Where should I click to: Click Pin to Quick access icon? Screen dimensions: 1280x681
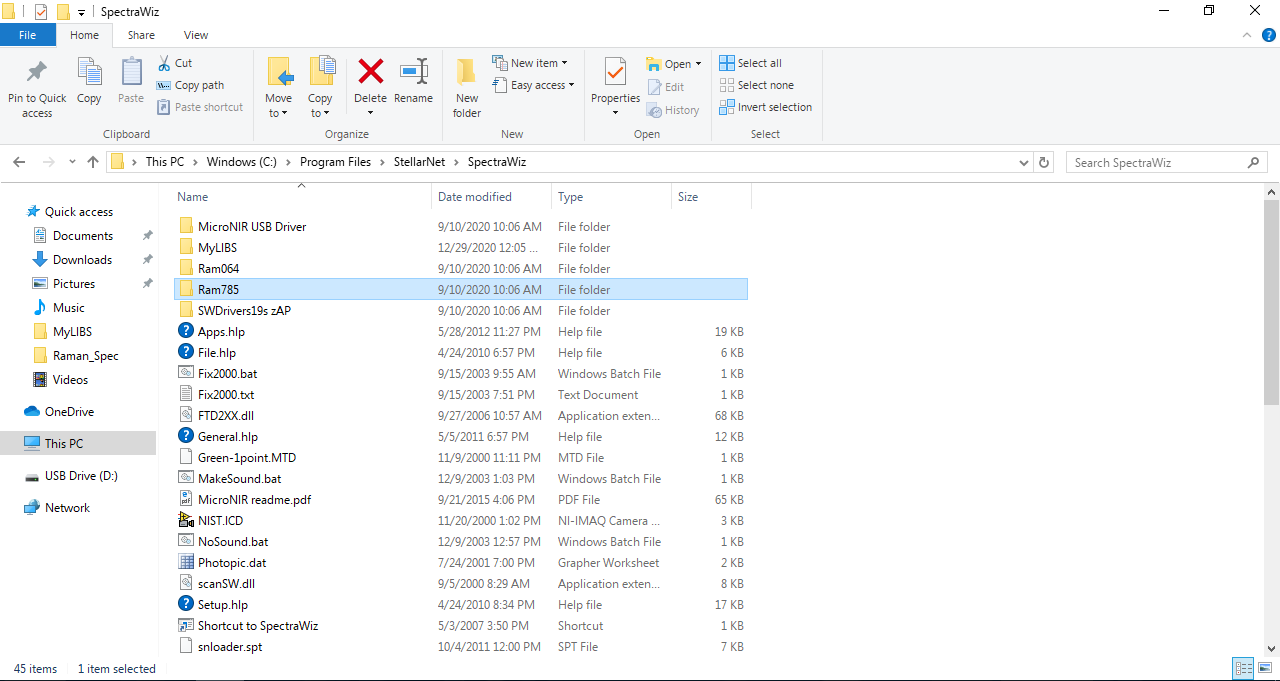click(x=37, y=73)
